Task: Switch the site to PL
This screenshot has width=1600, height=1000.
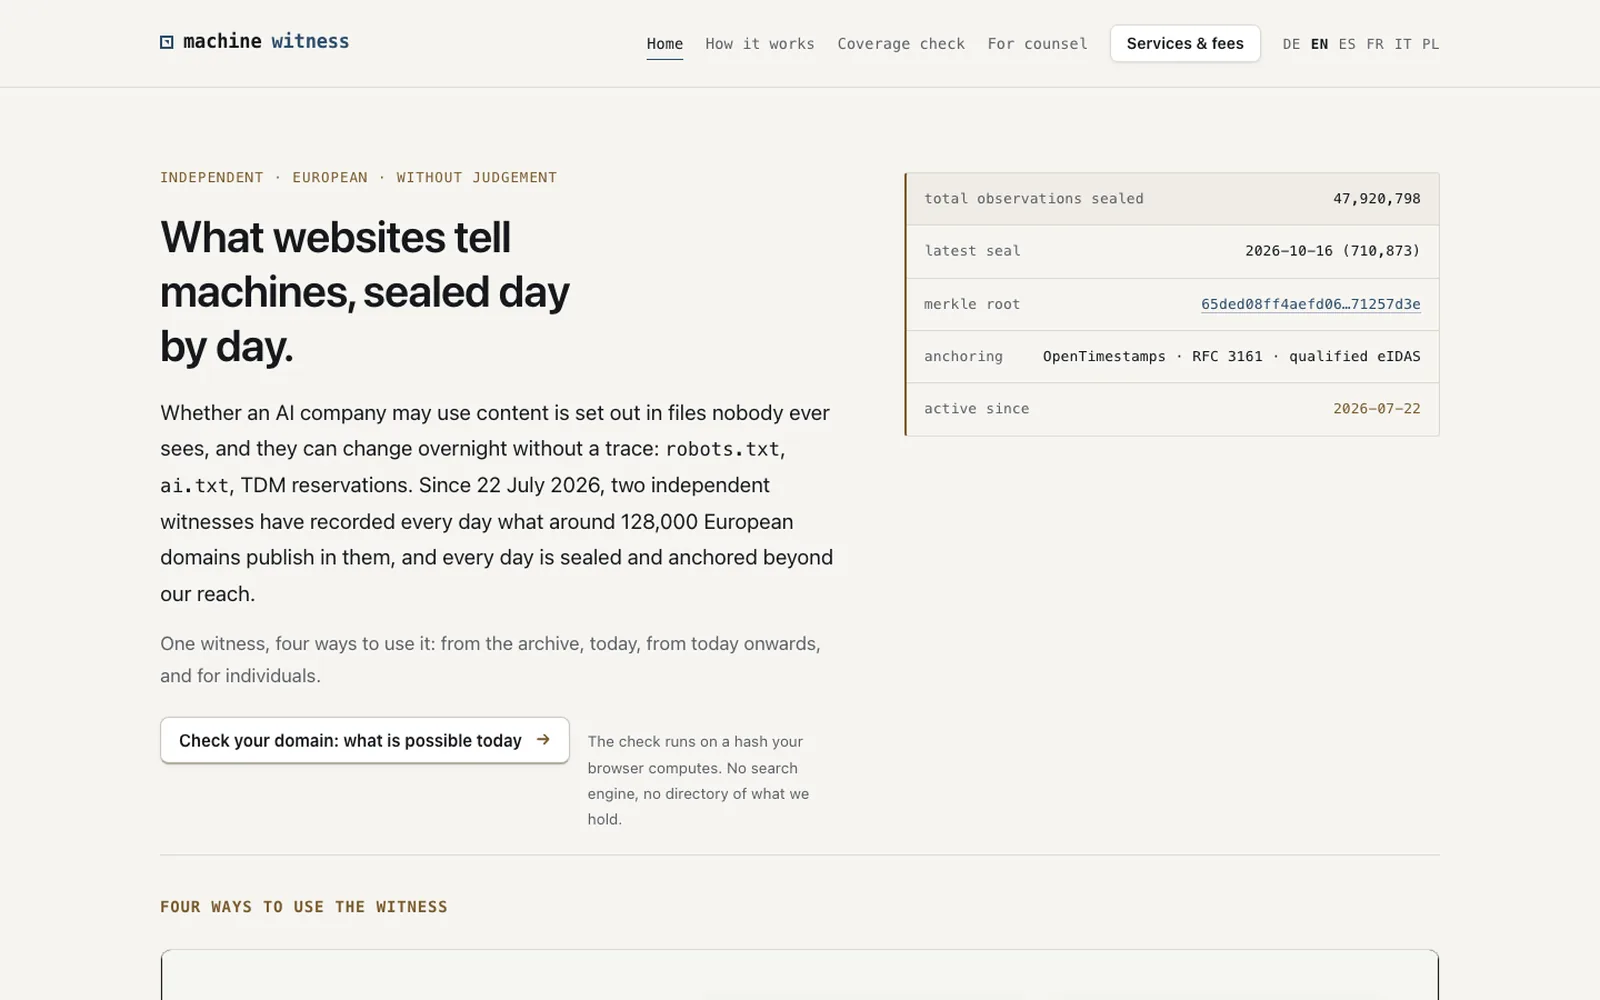Action: 1431,44
